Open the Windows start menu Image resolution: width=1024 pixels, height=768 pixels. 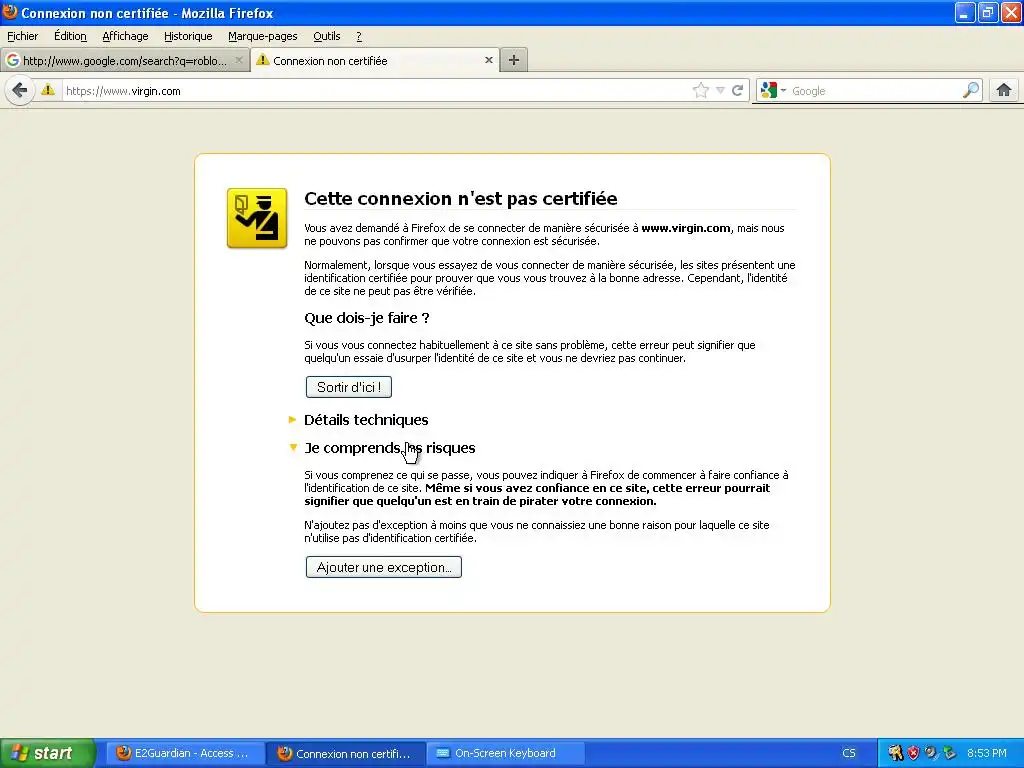47,753
